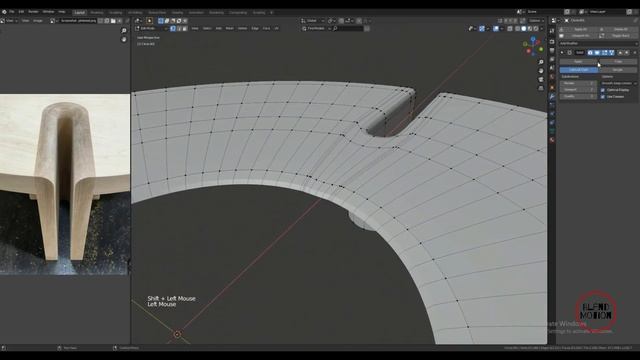The height and width of the screenshot is (360, 640).
Task: Toggle viewport overlays
Action: [x=496, y=29]
